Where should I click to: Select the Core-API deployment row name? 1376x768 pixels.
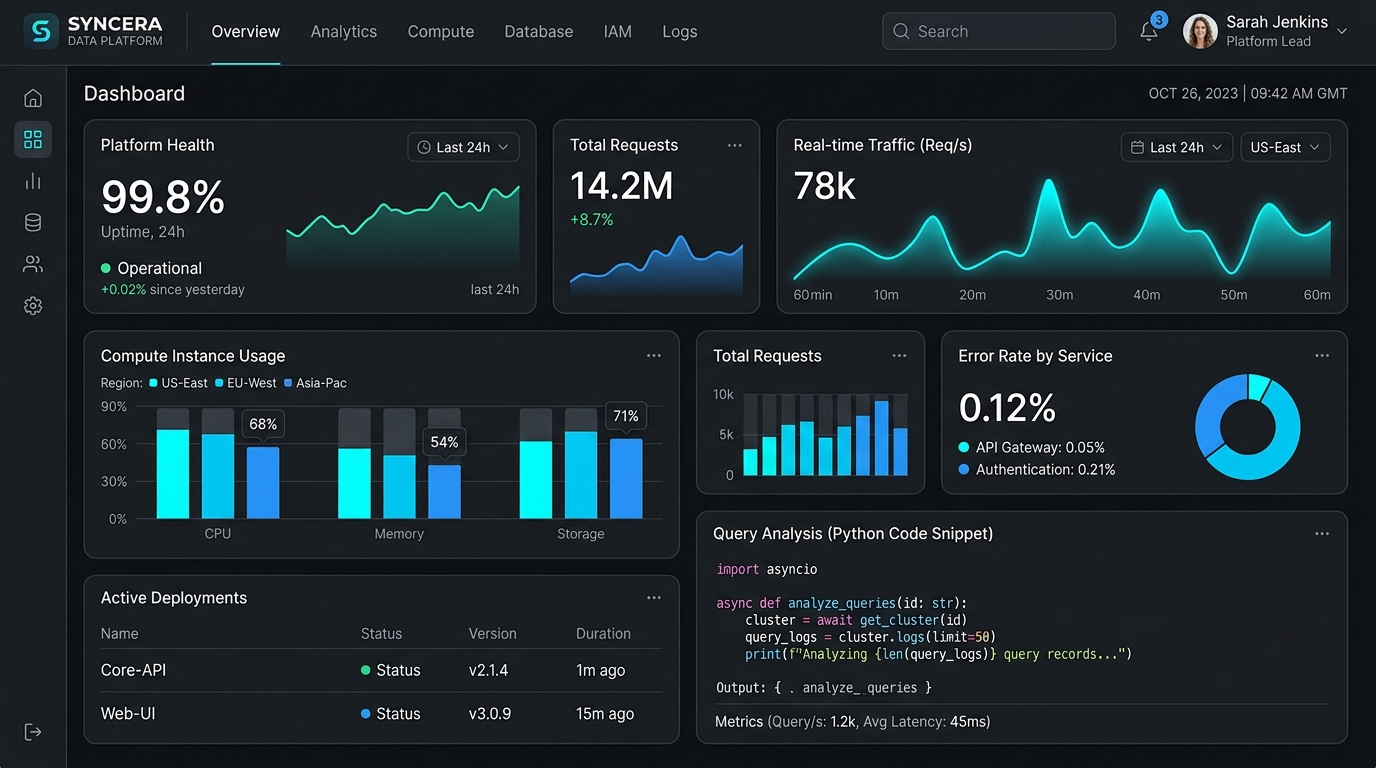134,670
